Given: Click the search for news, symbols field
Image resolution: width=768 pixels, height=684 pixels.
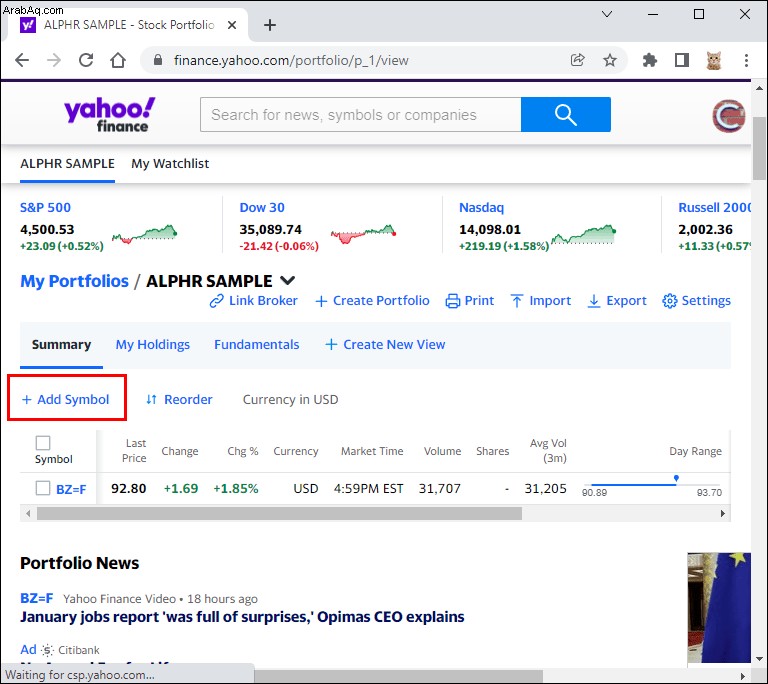Looking at the screenshot, I should pyautogui.click(x=360, y=115).
